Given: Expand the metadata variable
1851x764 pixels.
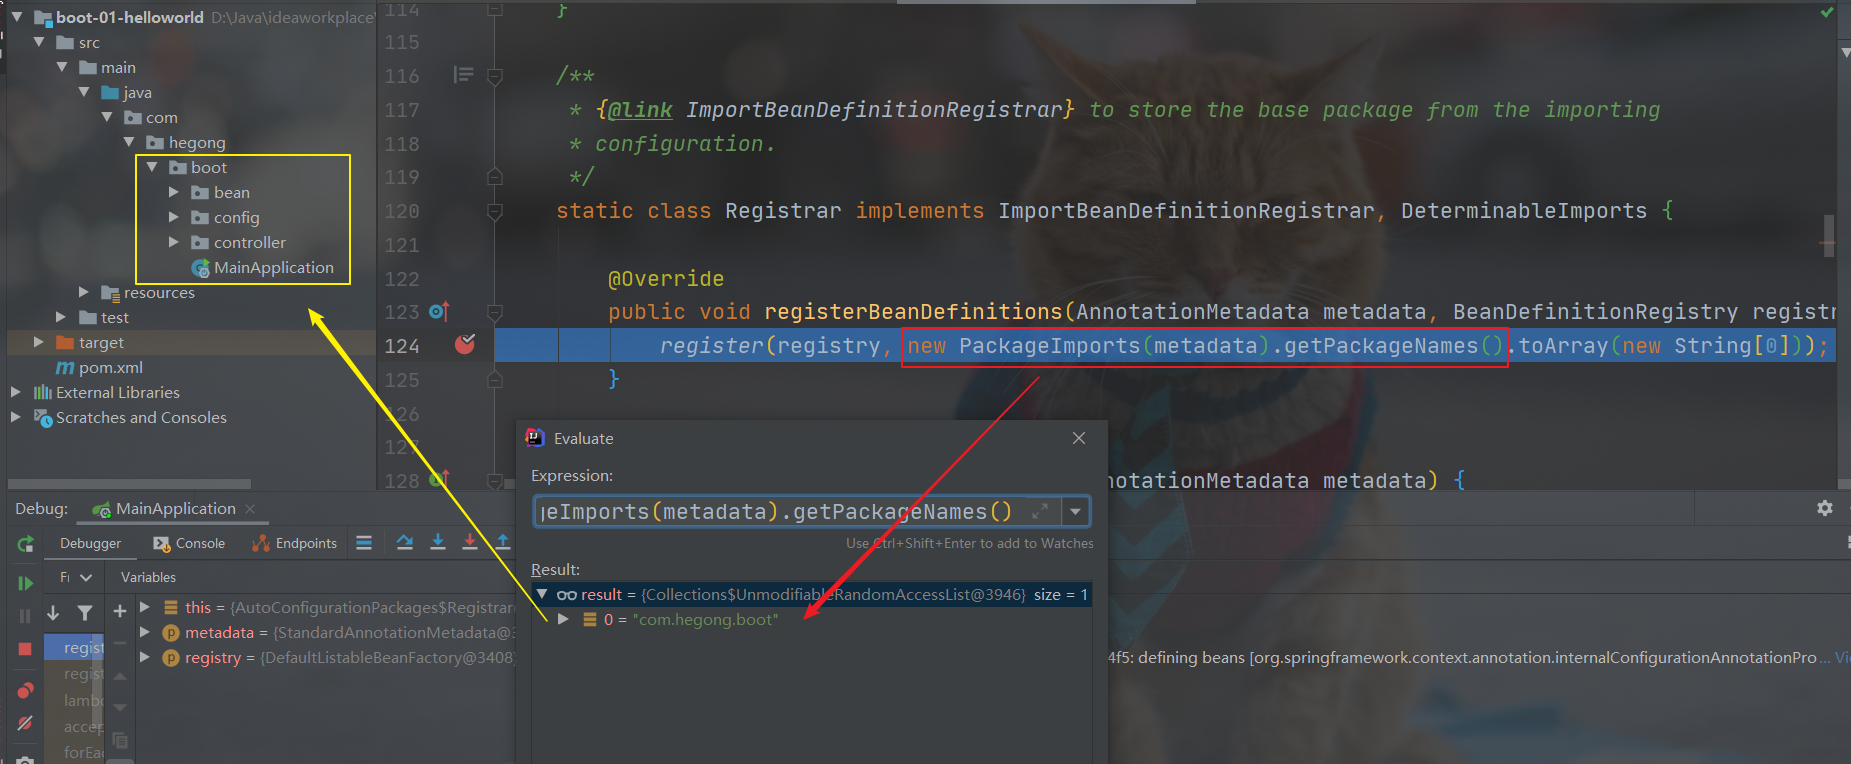Looking at the screenshot, I should pos(145,632).
